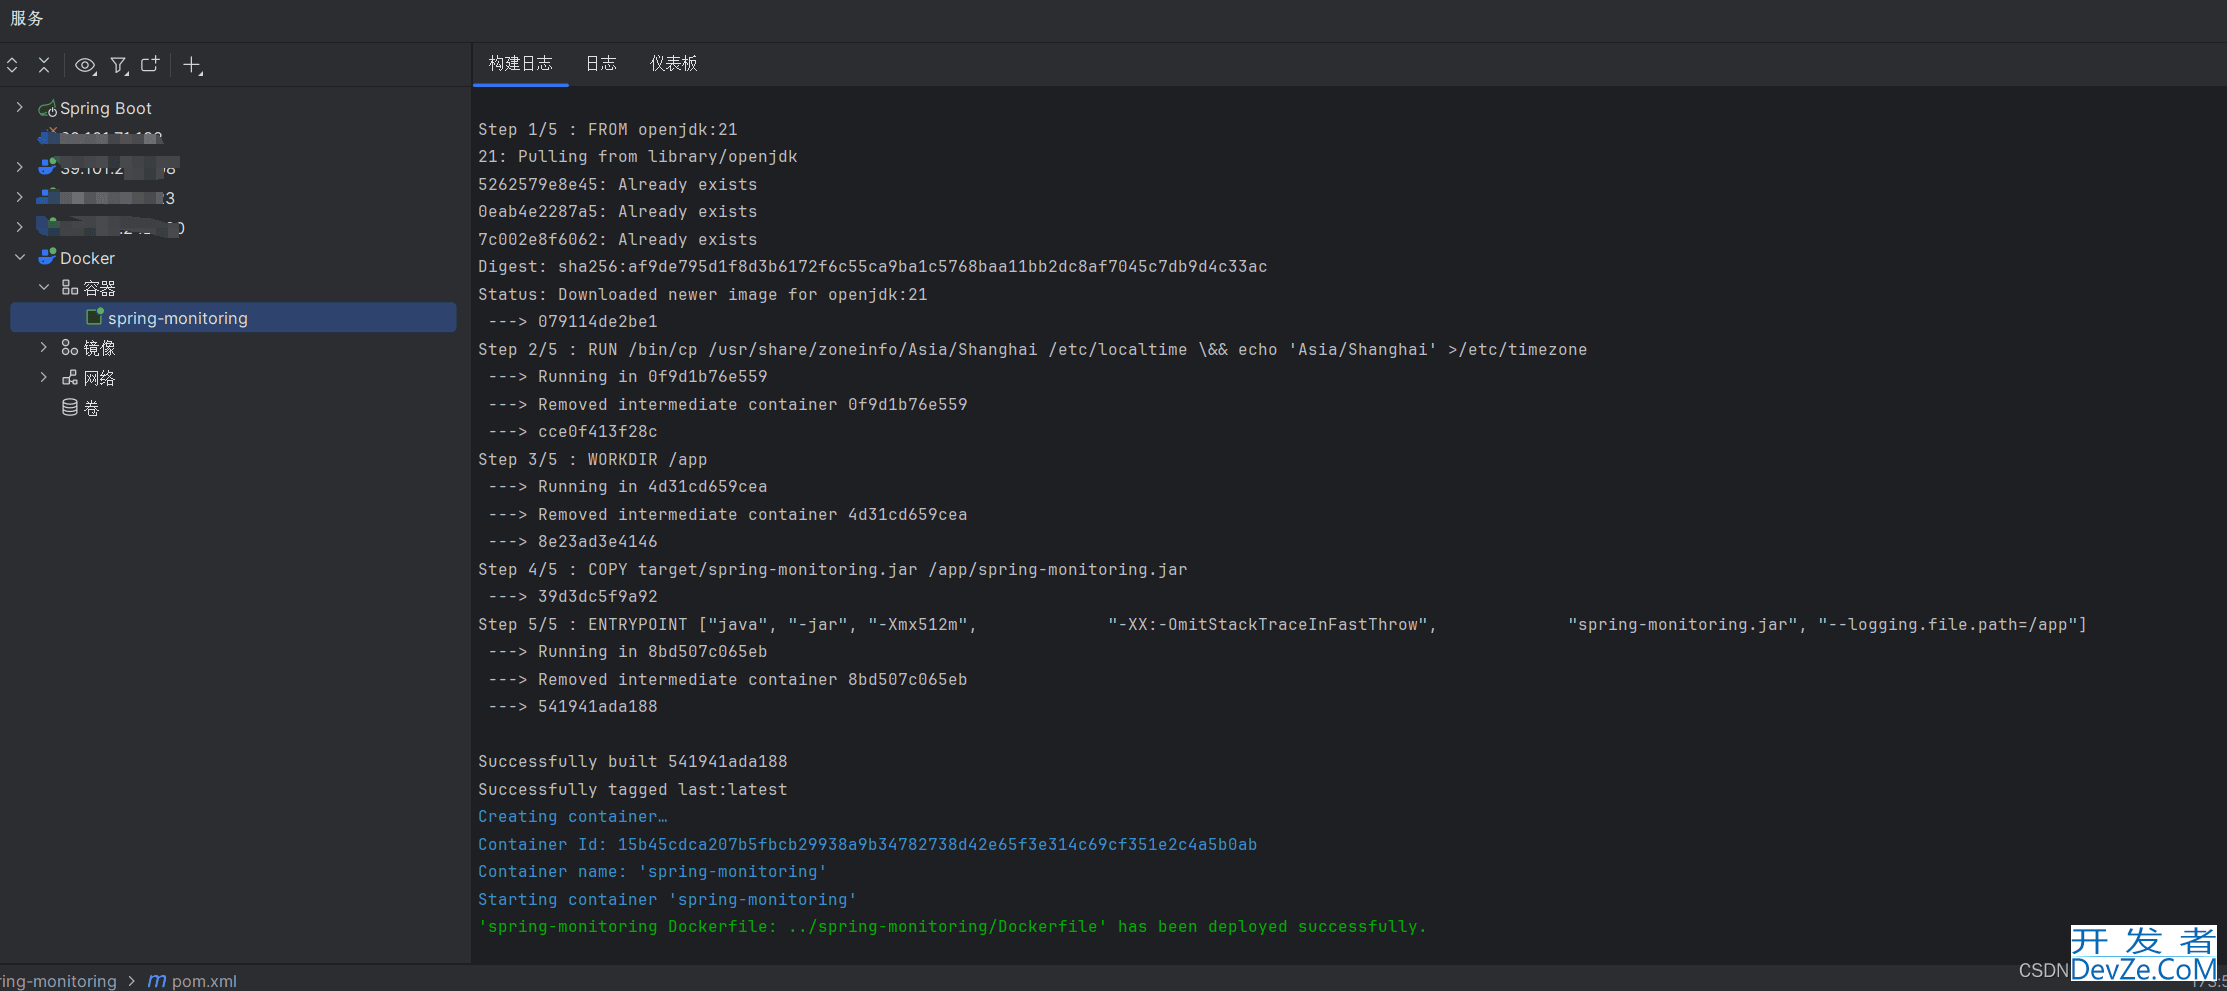Select the 镜像 tree label
Viewport: 2227px width, 991px height.
pyautogui.click(x=100, y=348)
